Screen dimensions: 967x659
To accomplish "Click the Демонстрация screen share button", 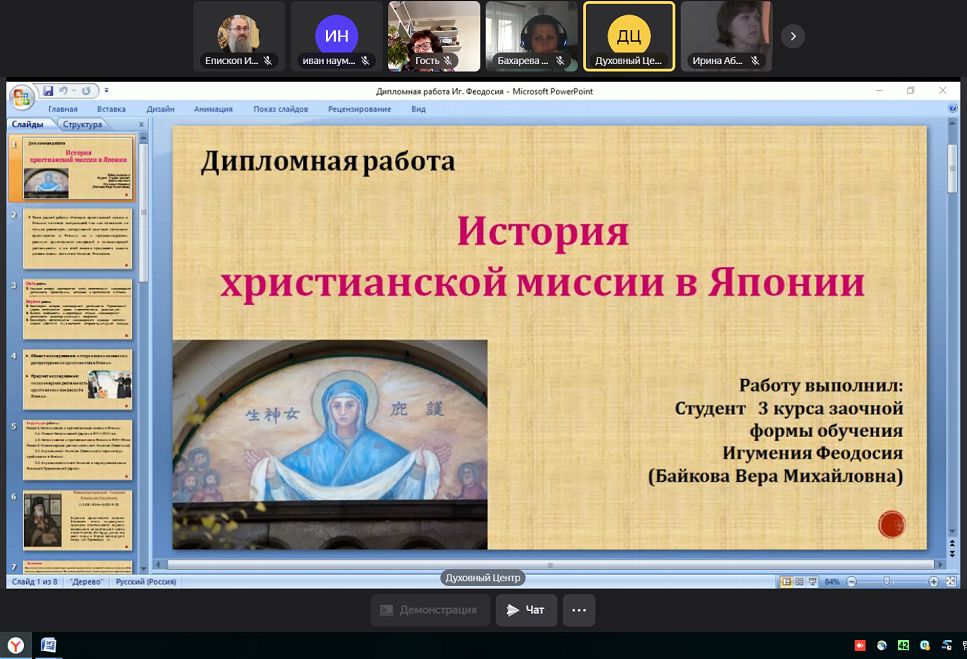I will pyautogui.click(x=430, y=610).
